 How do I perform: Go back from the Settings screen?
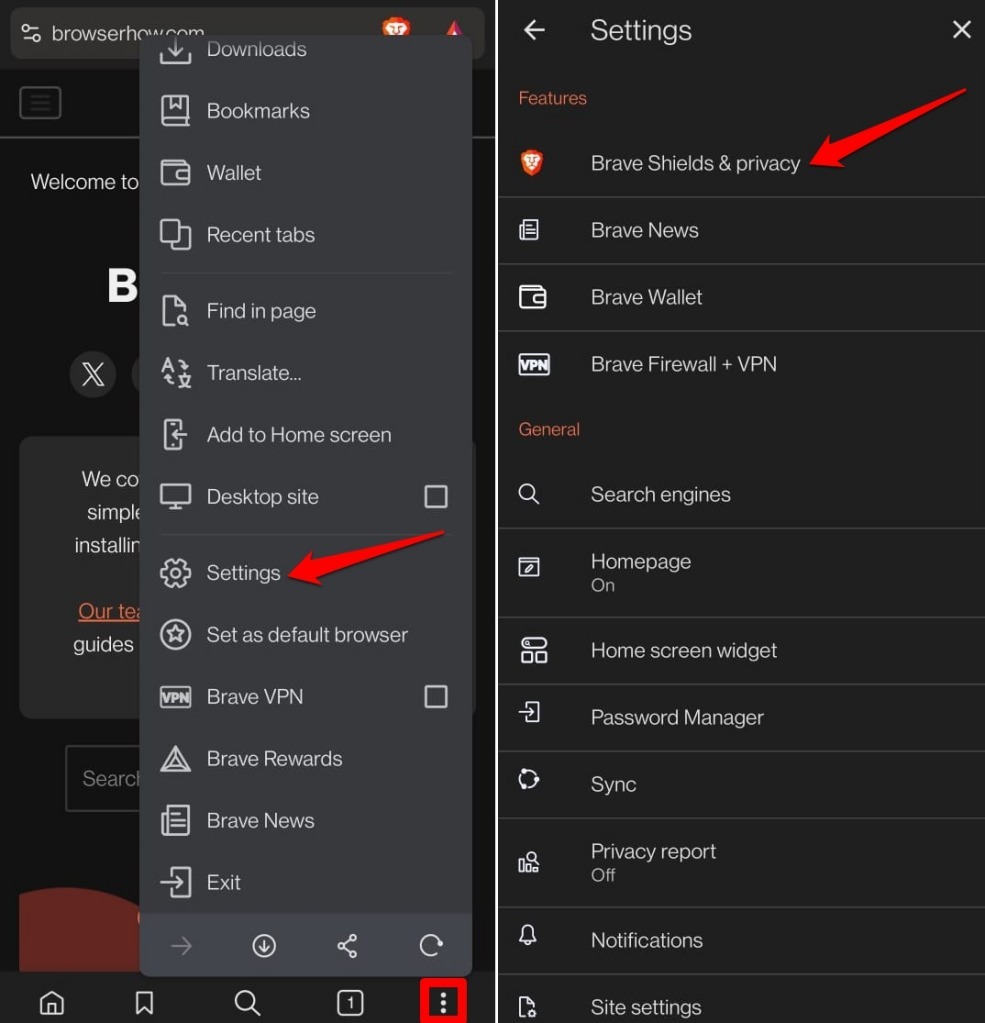(534, 30)
